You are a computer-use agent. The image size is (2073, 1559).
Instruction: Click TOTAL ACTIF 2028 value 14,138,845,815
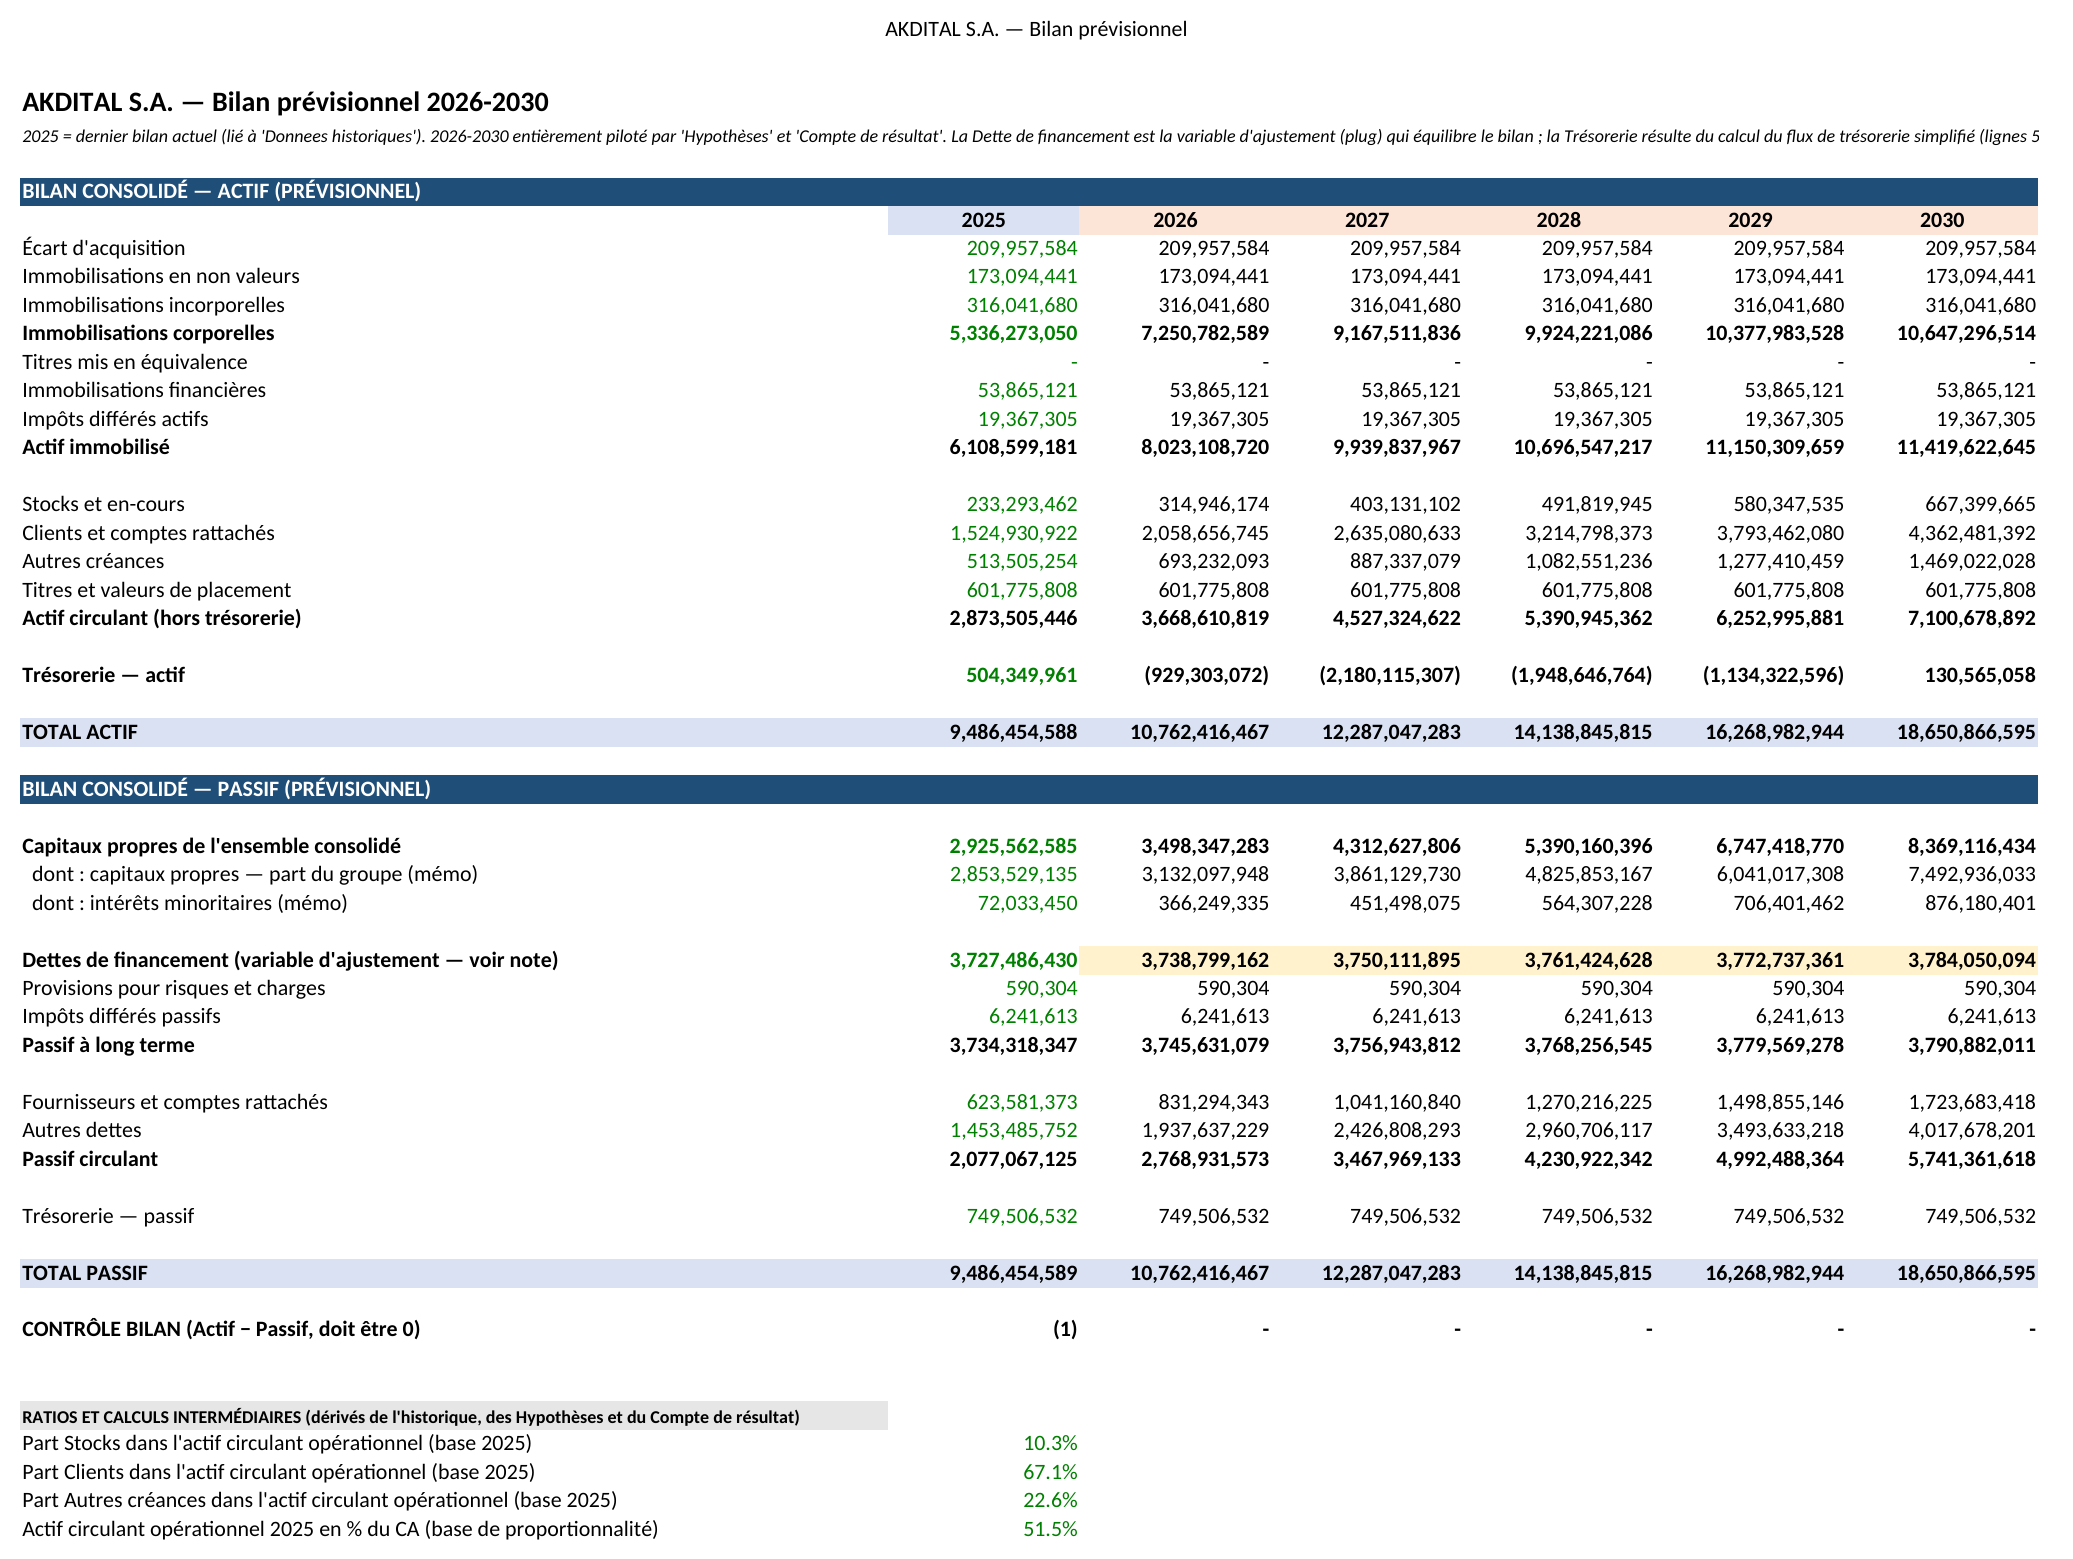pyautogui.click(x=1583, y=732)
